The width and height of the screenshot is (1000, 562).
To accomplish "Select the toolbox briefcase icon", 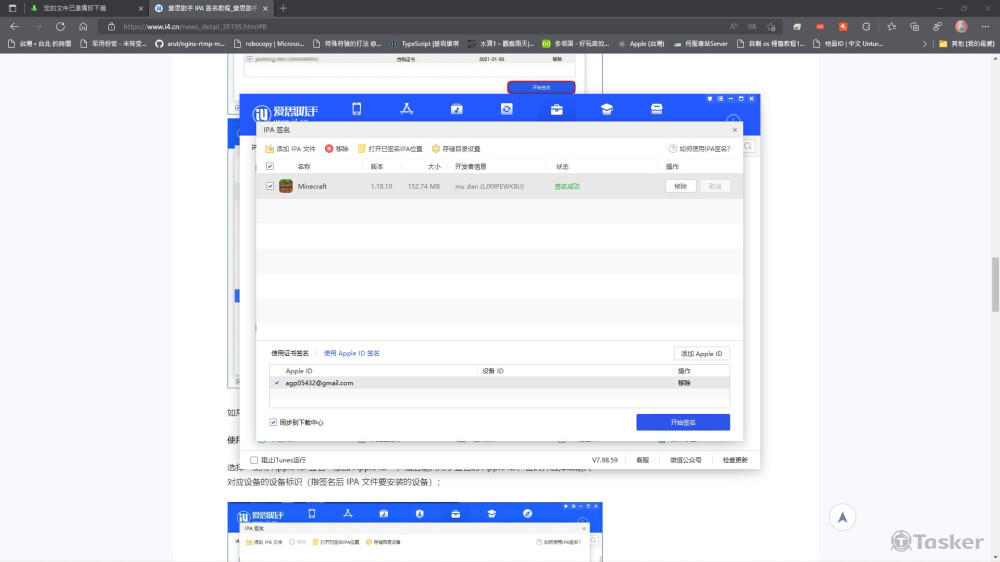I will [557, 109].
